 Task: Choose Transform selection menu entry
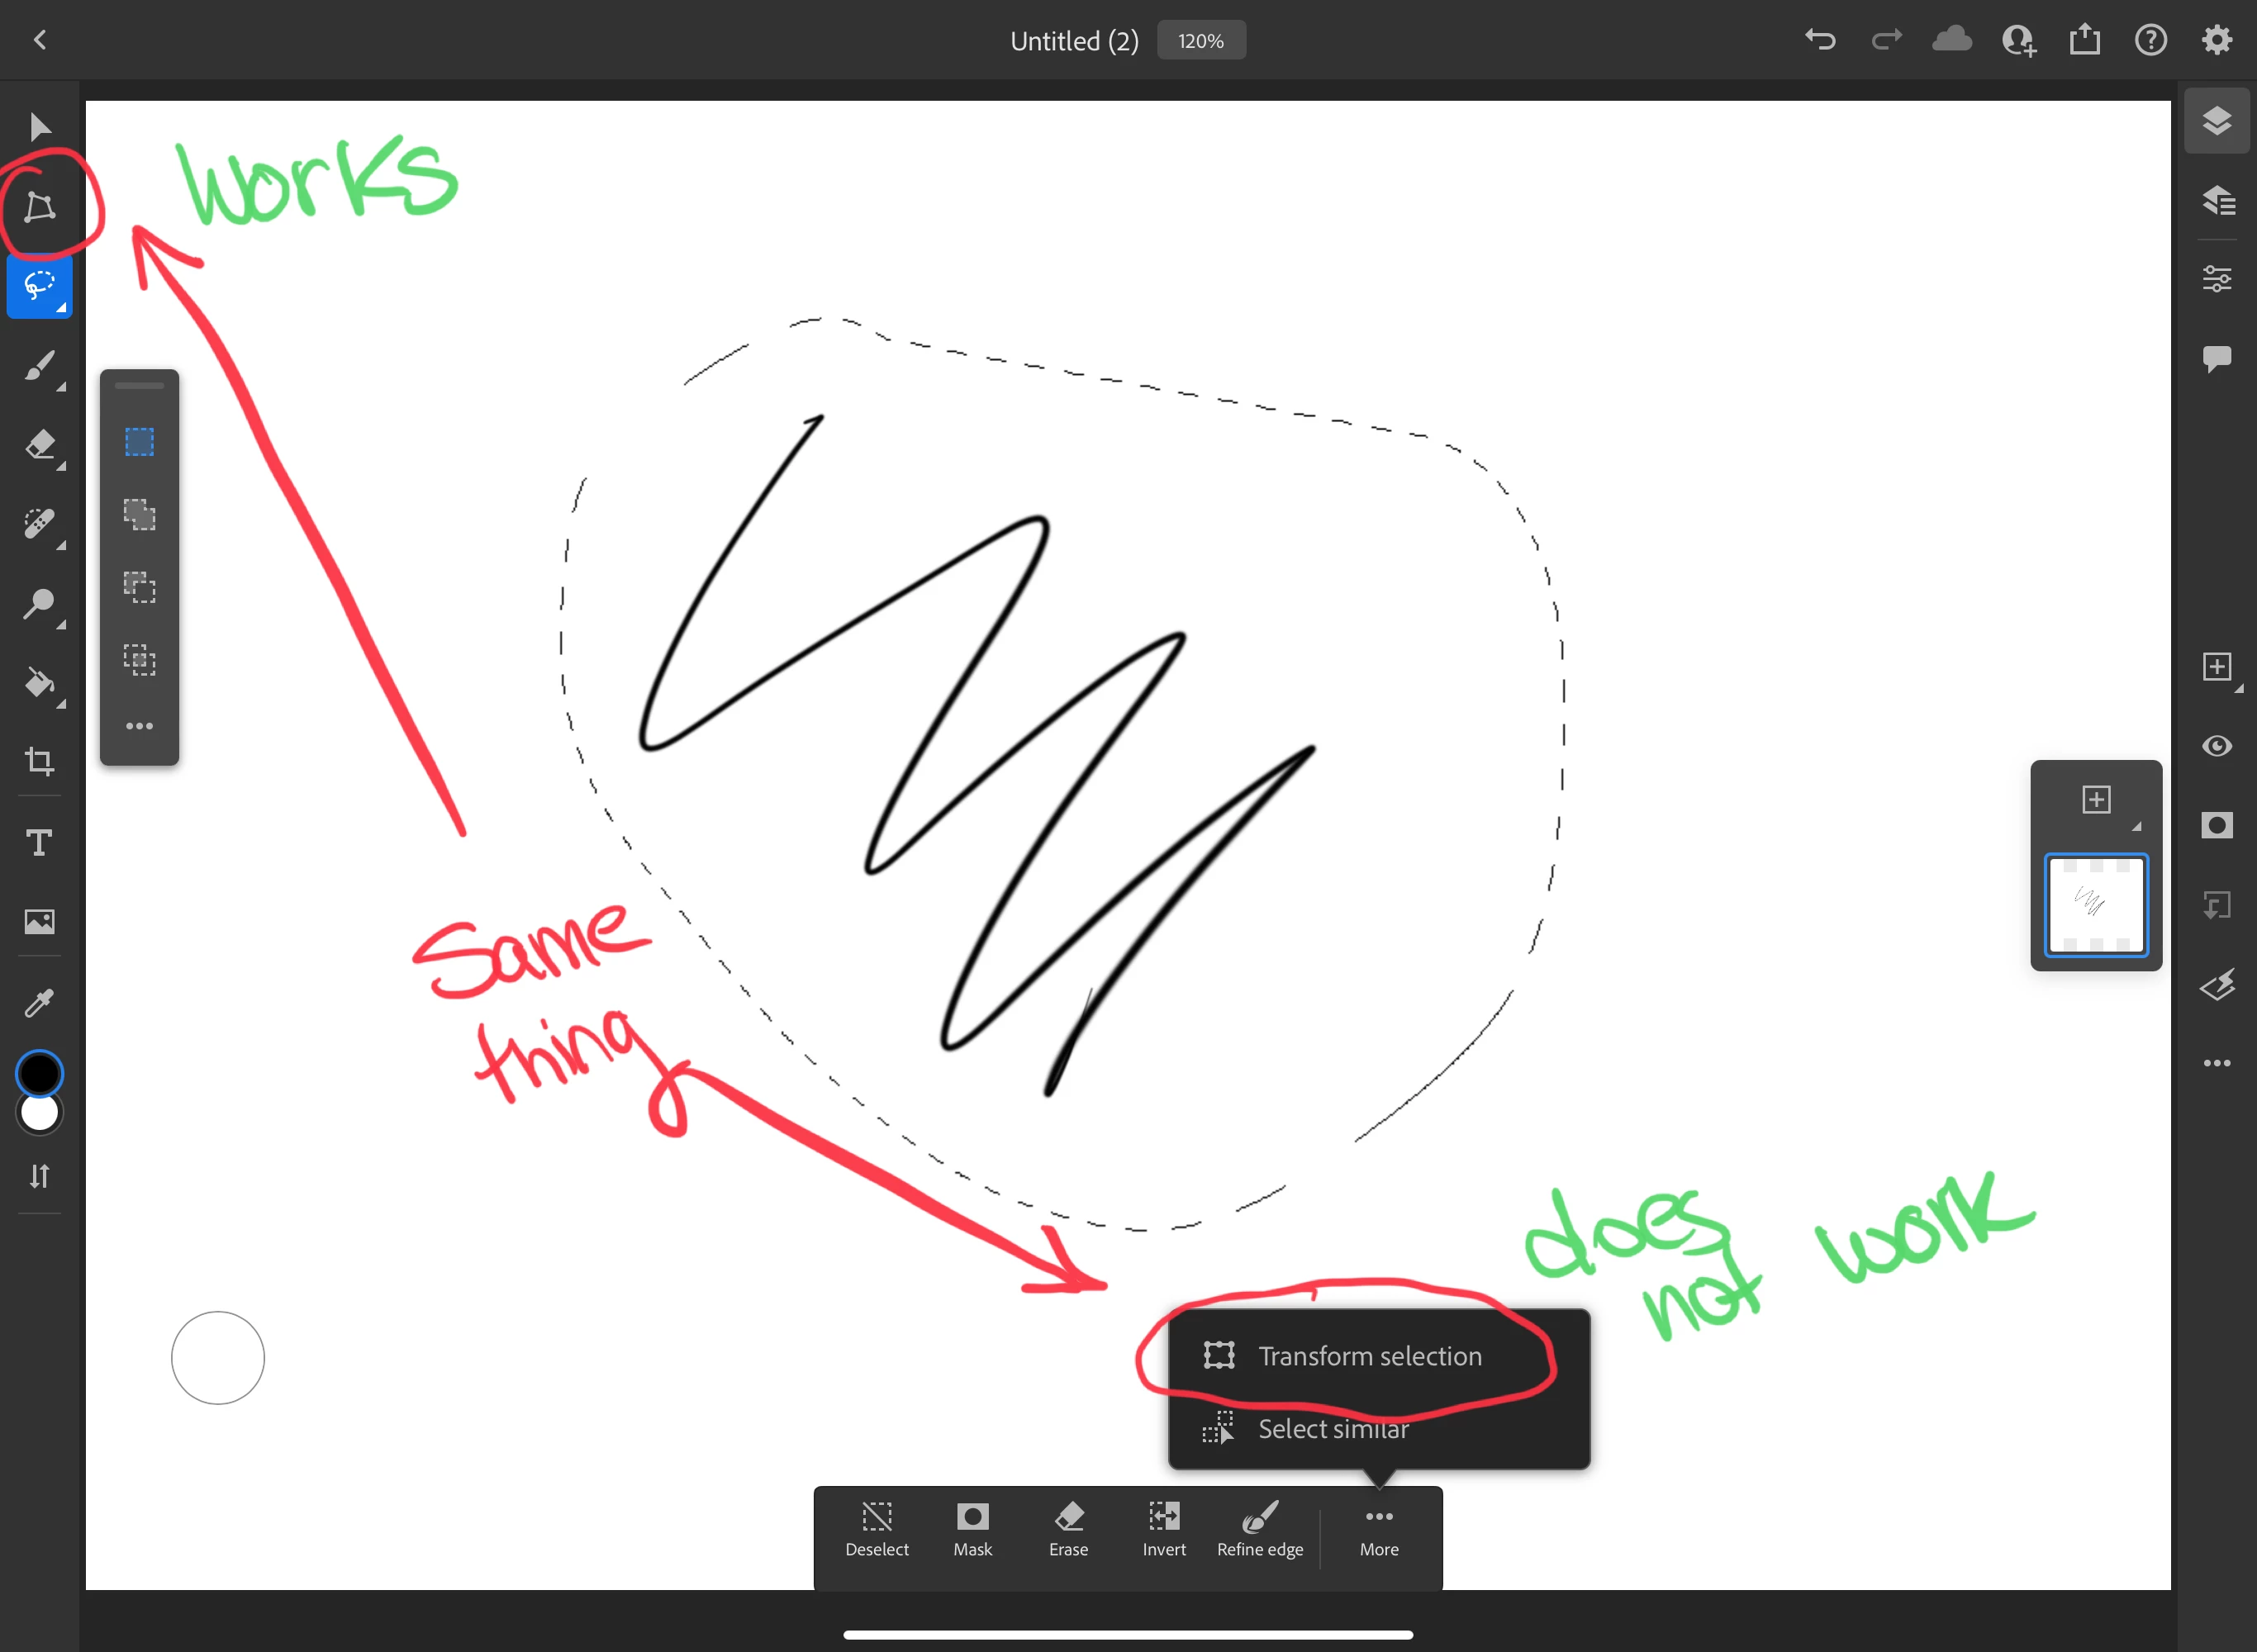click(x=1369, y=1356)
